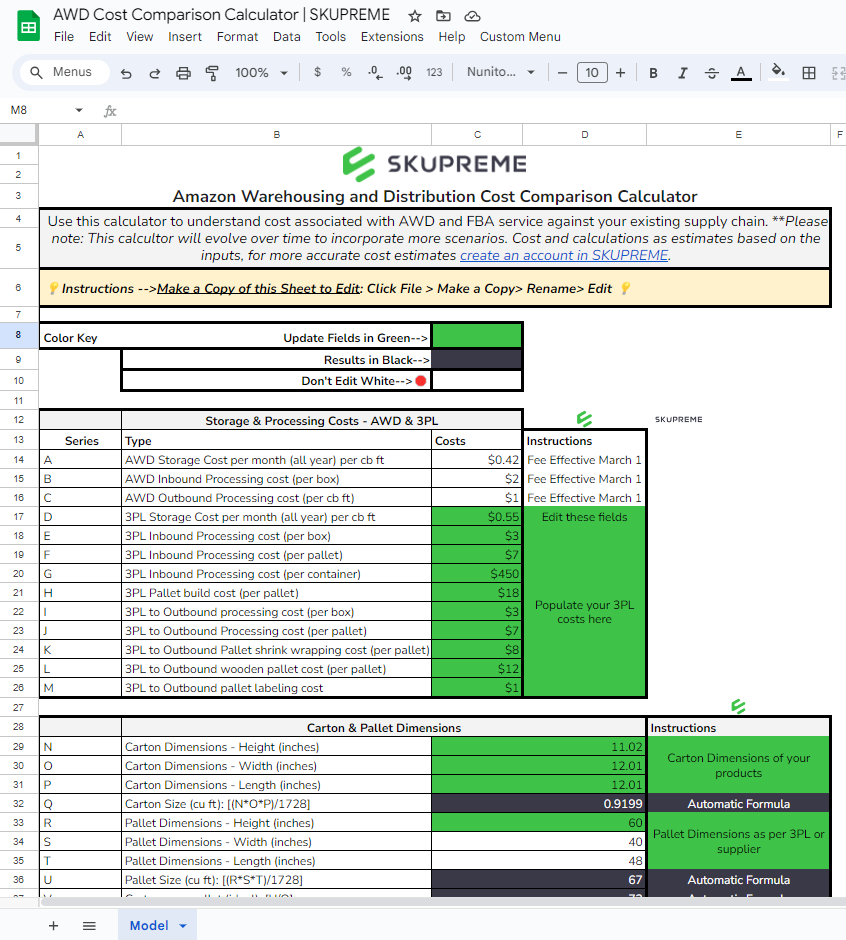
Task: Select the 3PL Pallet build cost $18 cell
Action: 477,593
